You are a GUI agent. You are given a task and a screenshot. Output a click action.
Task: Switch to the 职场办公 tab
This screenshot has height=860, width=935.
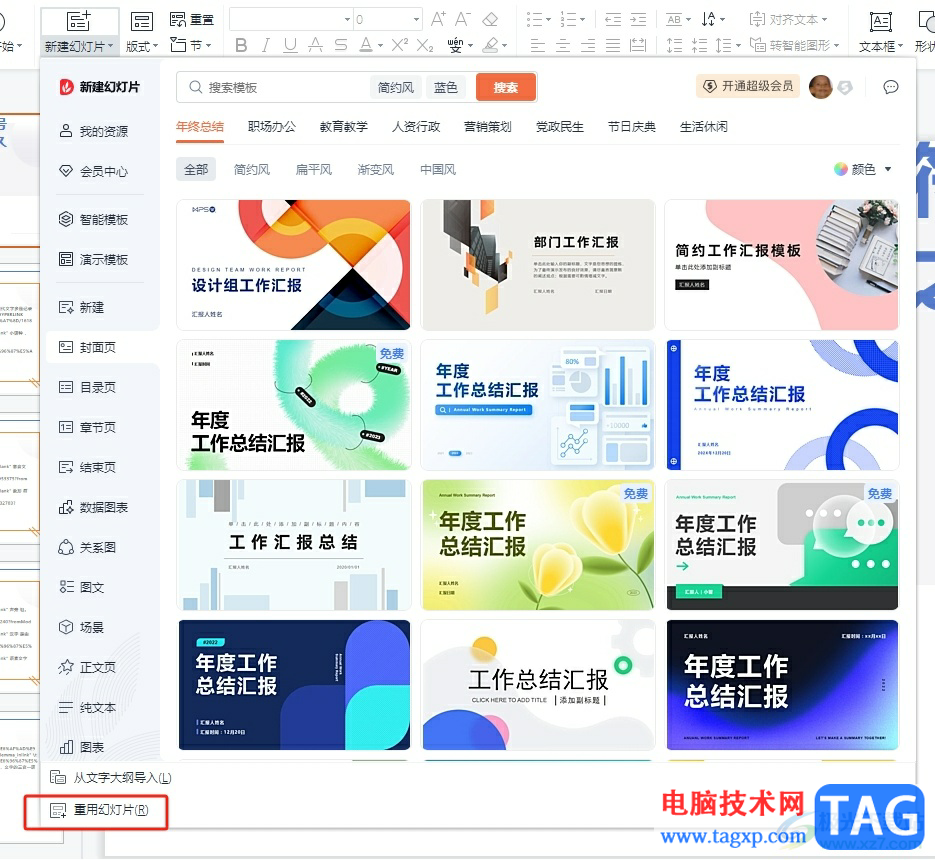pyautogui.click(x=272, y=126)
